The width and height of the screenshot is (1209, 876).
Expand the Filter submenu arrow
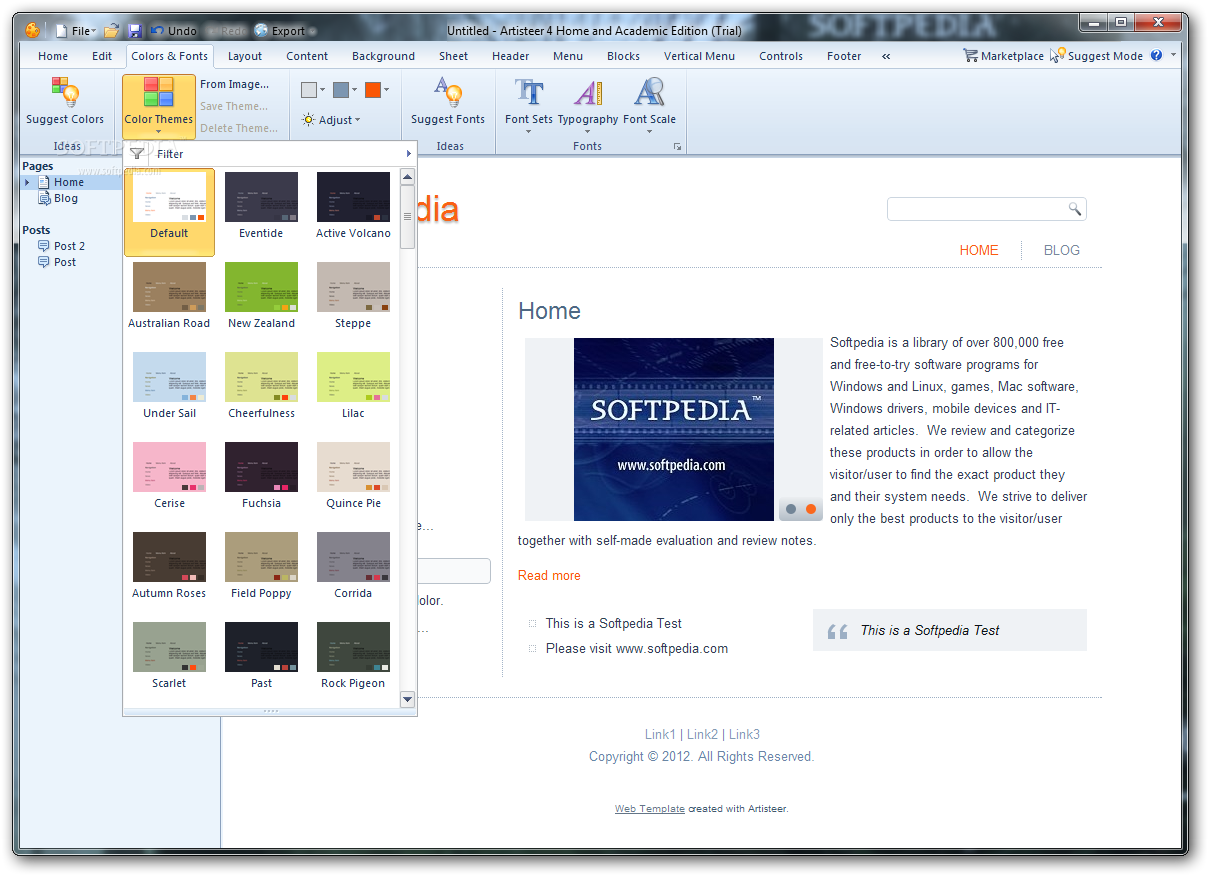(x=408, y=154)
